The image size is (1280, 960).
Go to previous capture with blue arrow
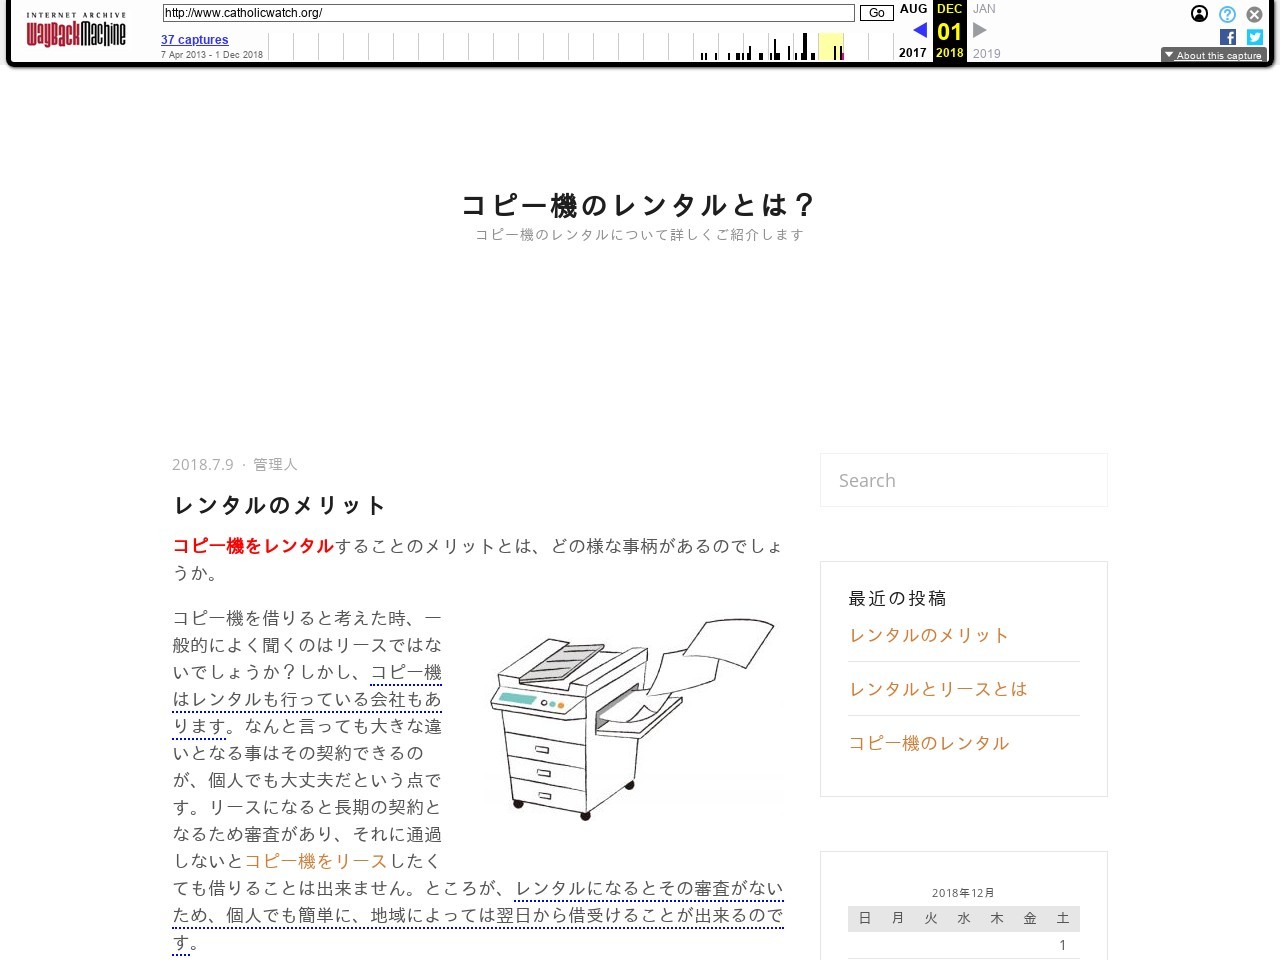[920, 30]
